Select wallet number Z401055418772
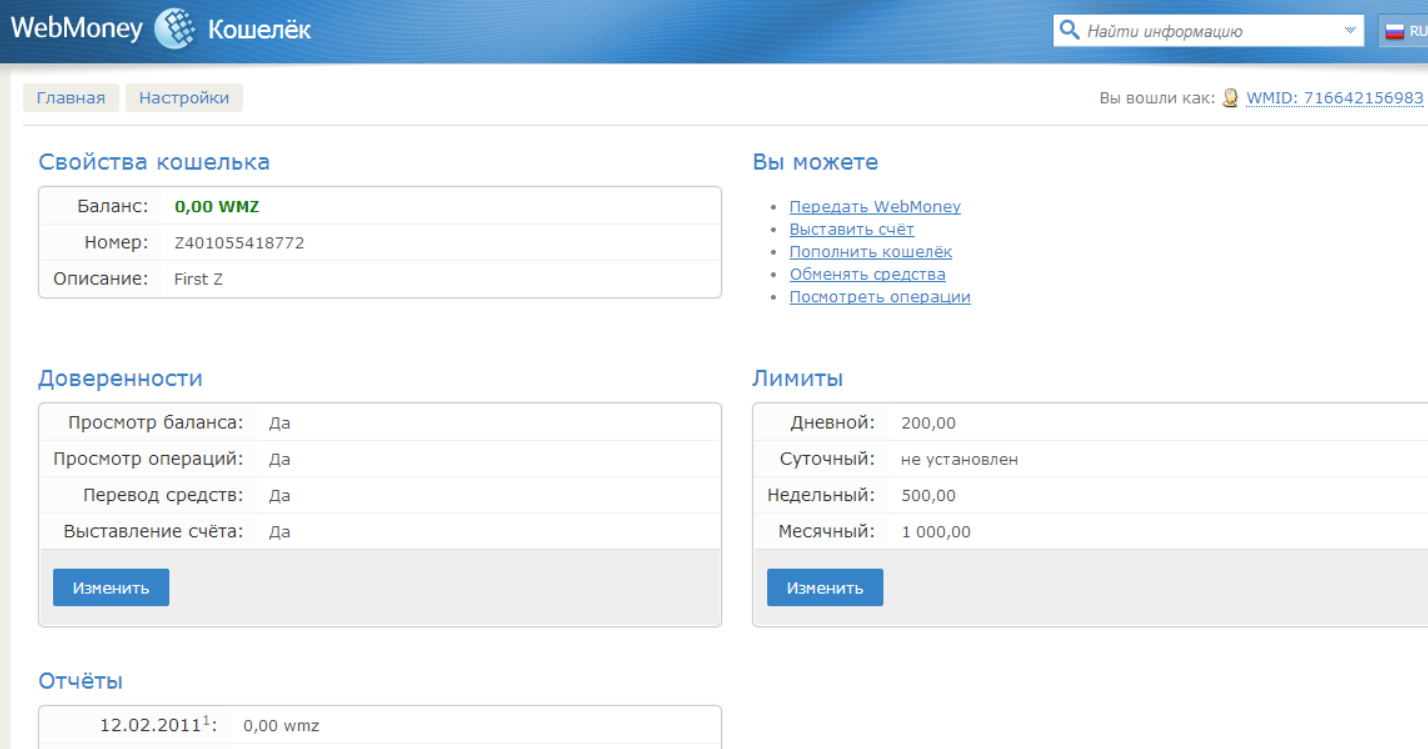1428x749 pixels. coord(239,243)
